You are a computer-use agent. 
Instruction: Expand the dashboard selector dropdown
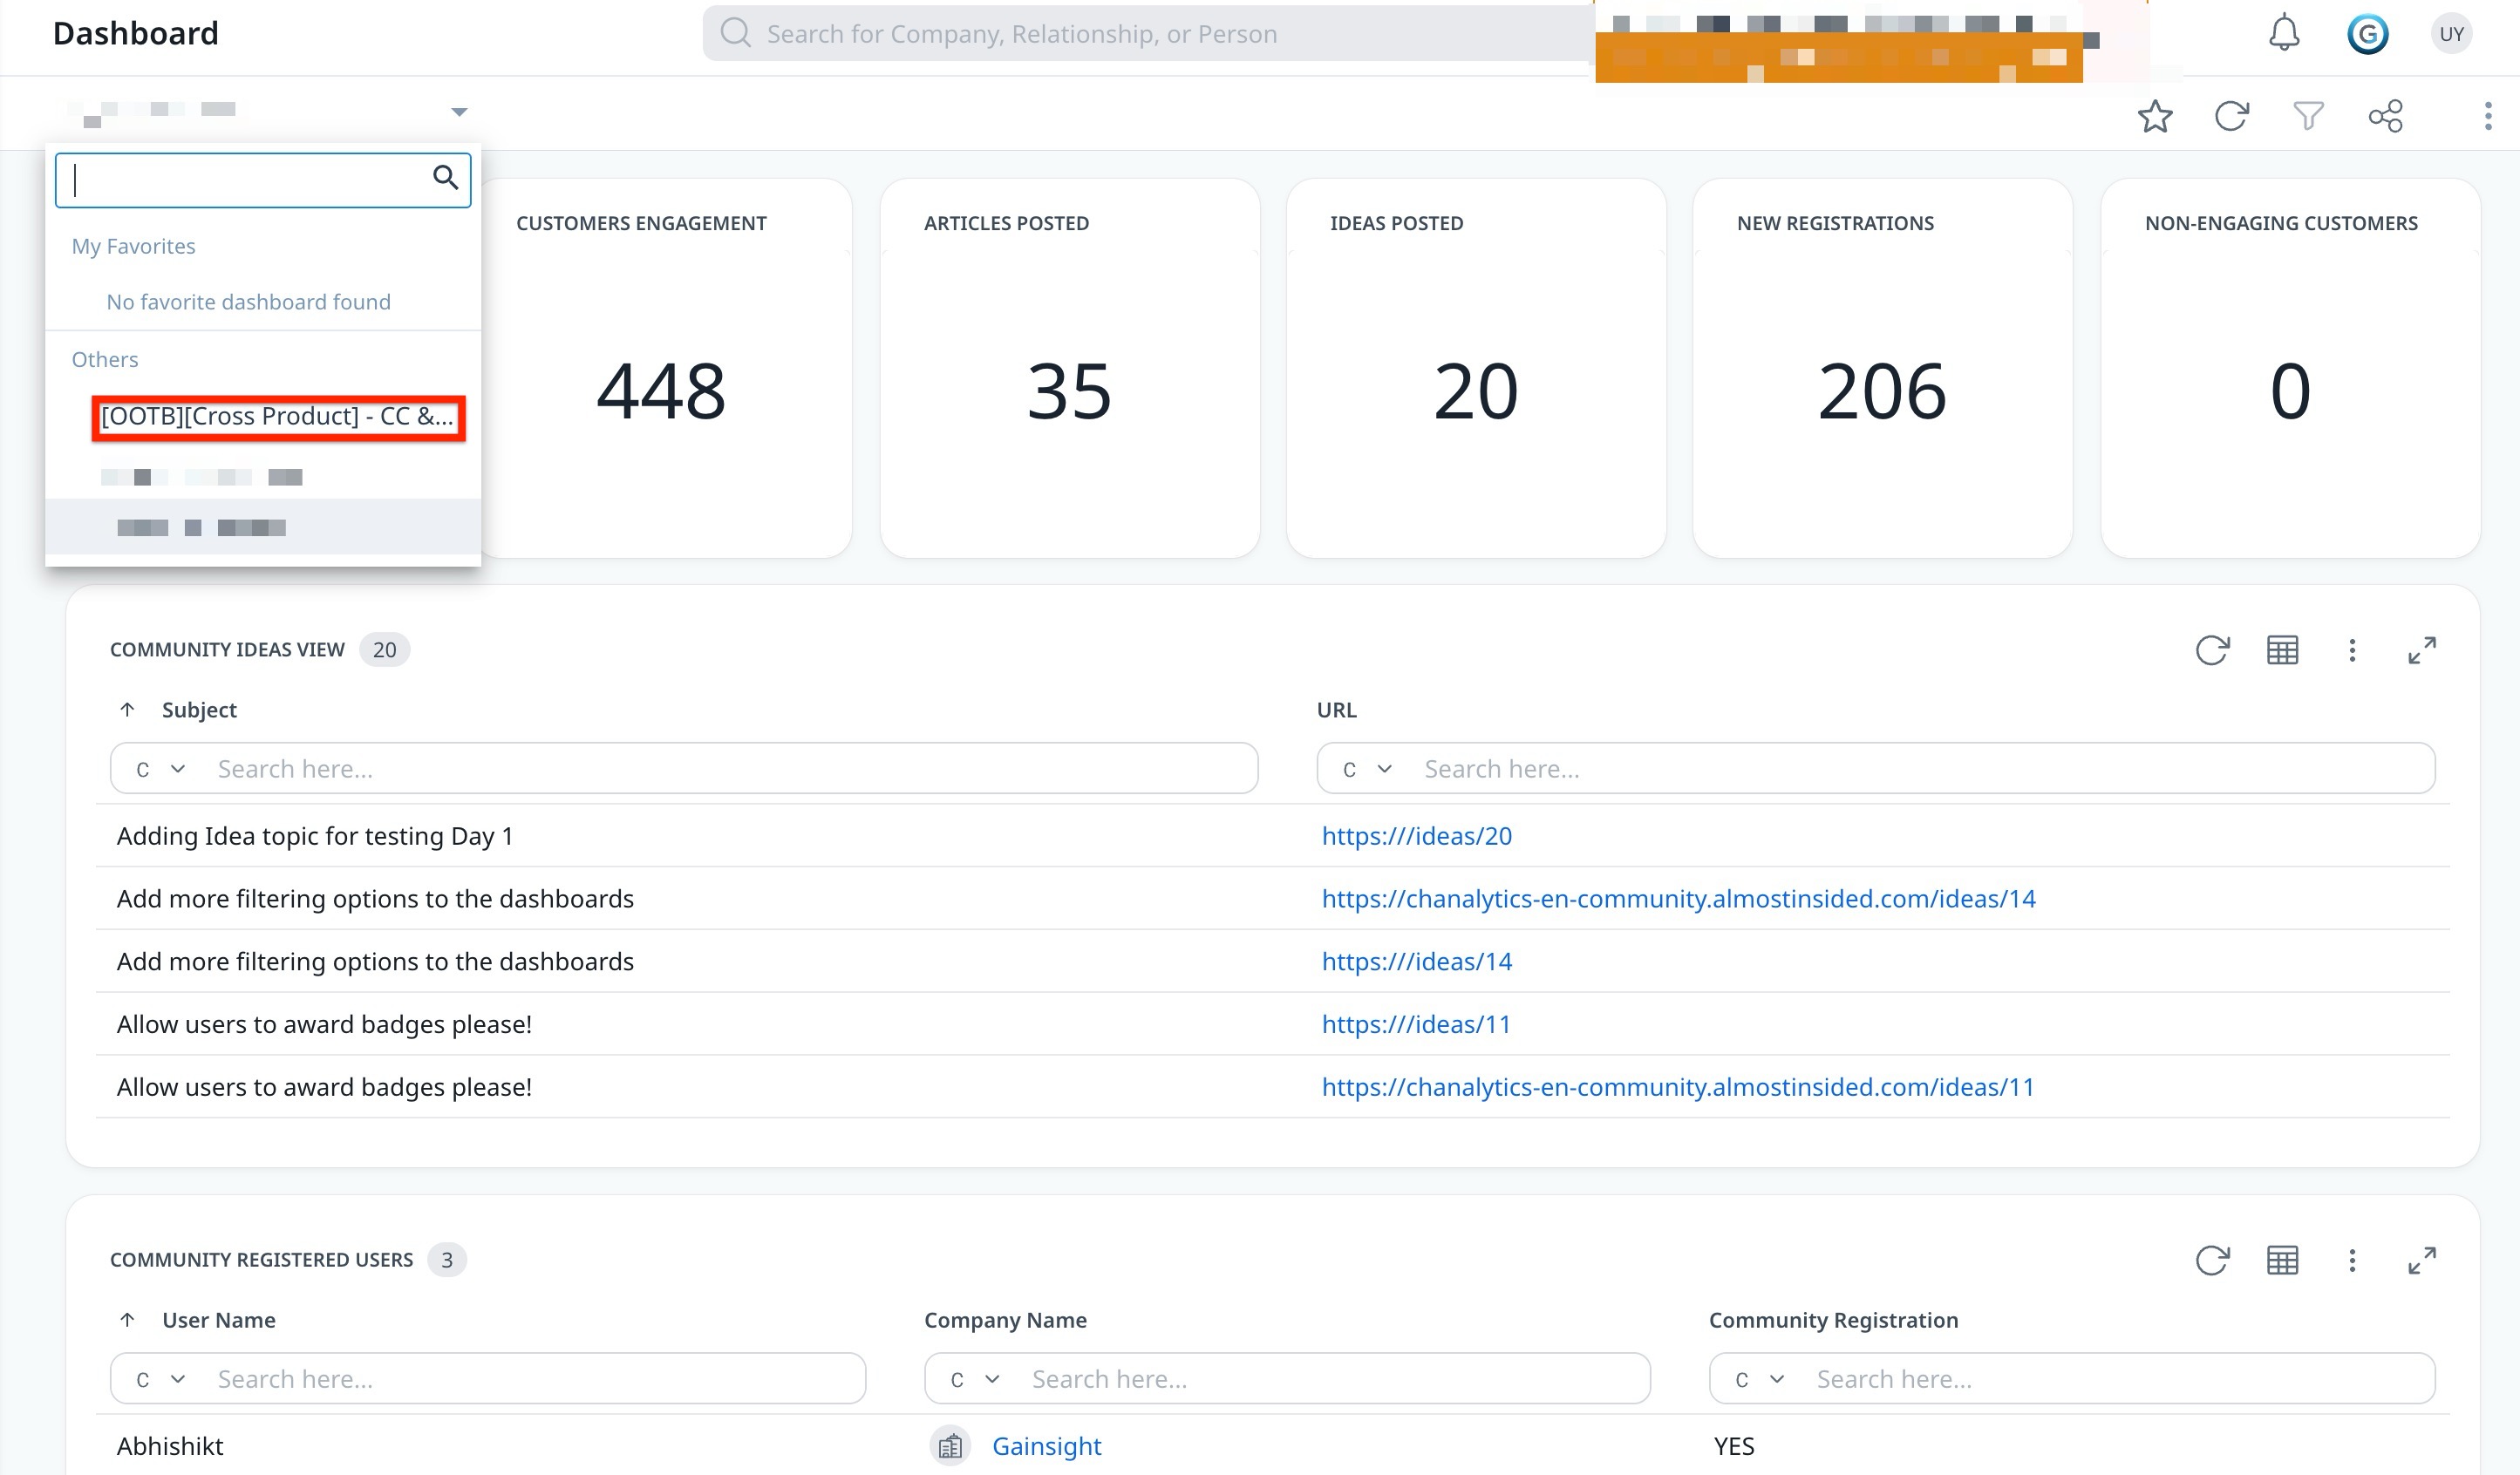[x=457, y=112]
